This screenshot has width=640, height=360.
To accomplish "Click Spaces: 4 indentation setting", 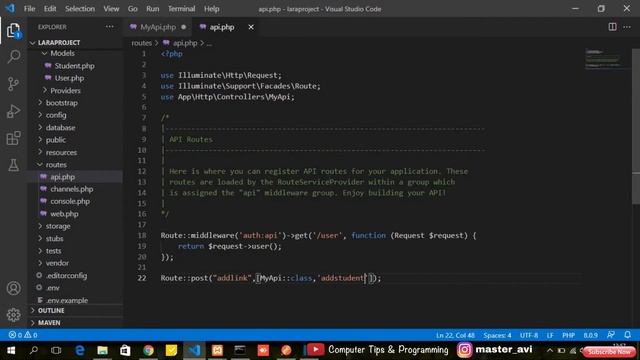I will tap(497, 335).
